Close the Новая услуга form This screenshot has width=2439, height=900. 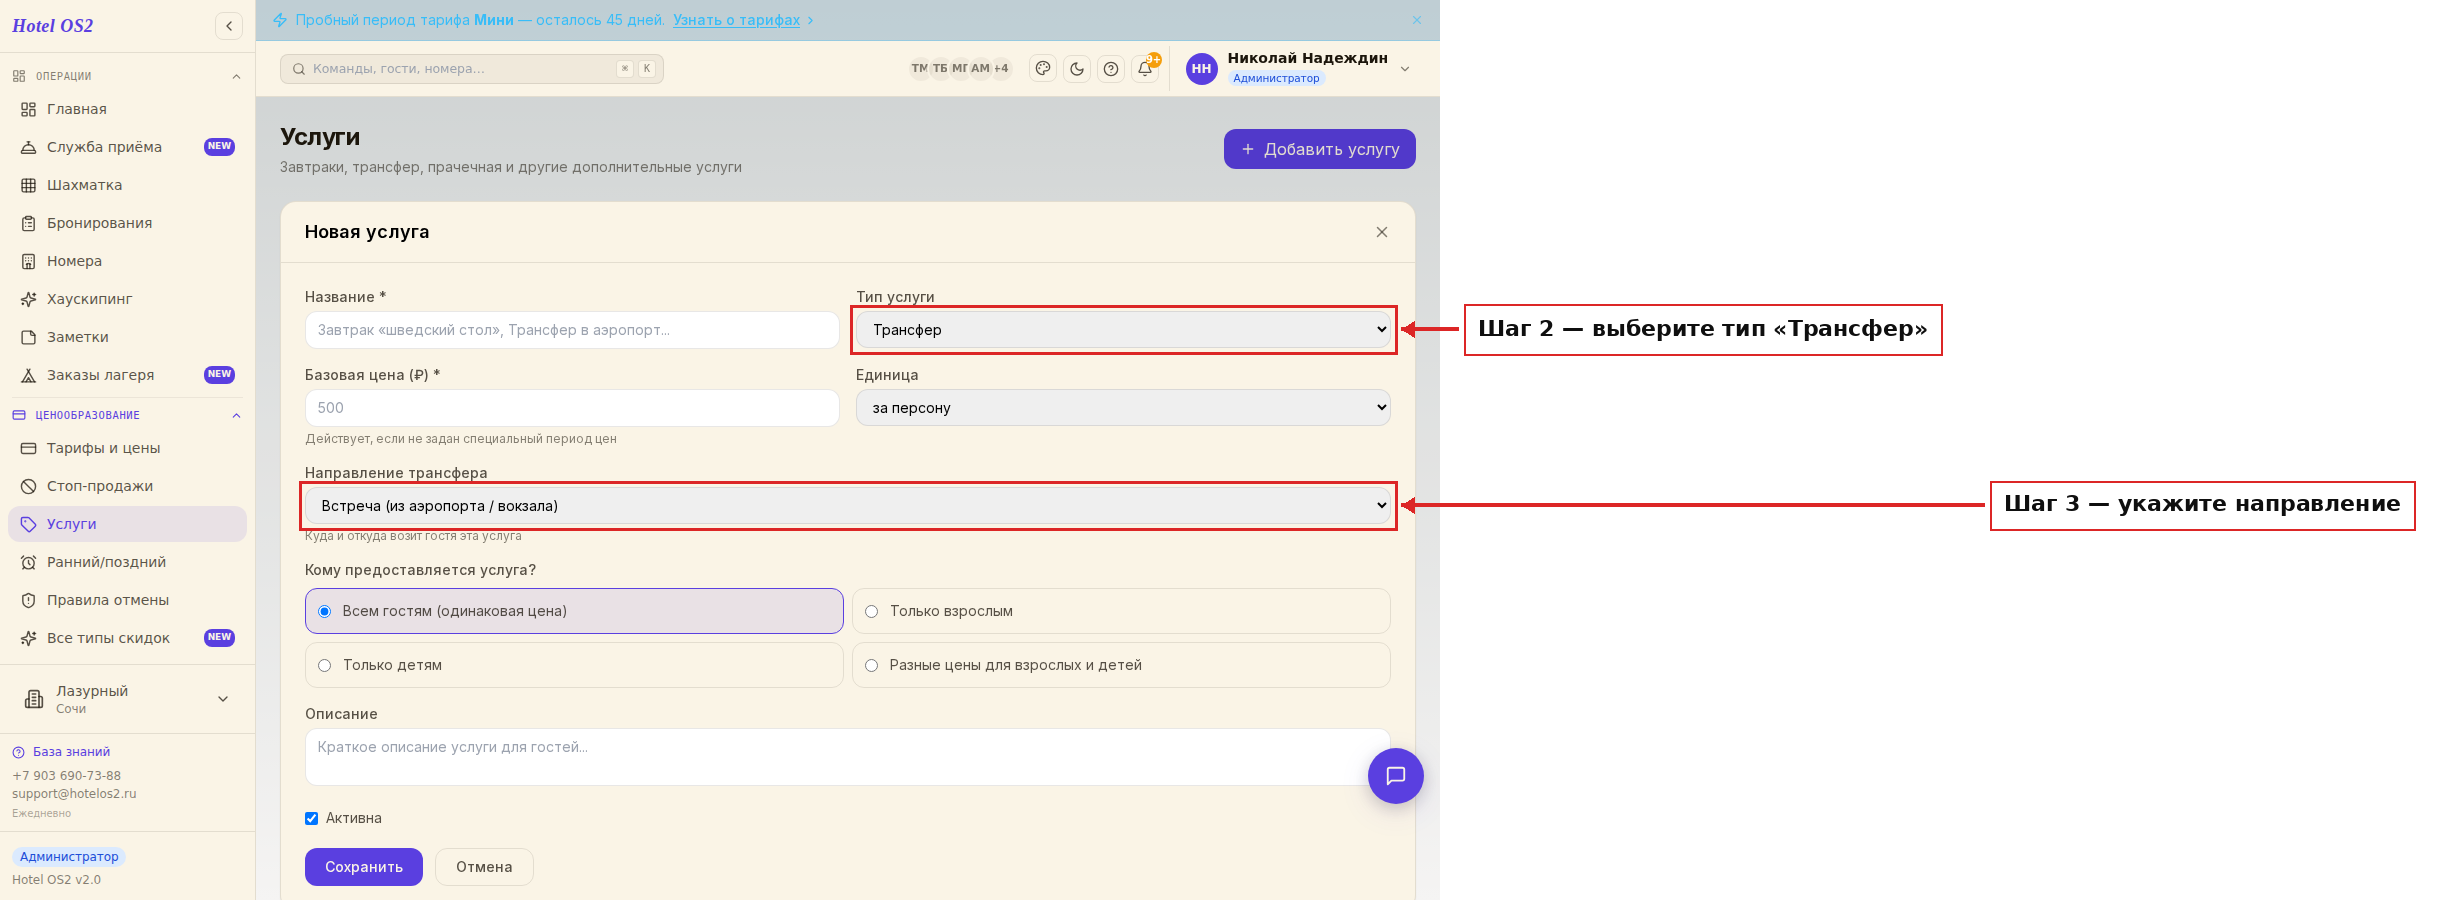click(x=1382, y=232)
